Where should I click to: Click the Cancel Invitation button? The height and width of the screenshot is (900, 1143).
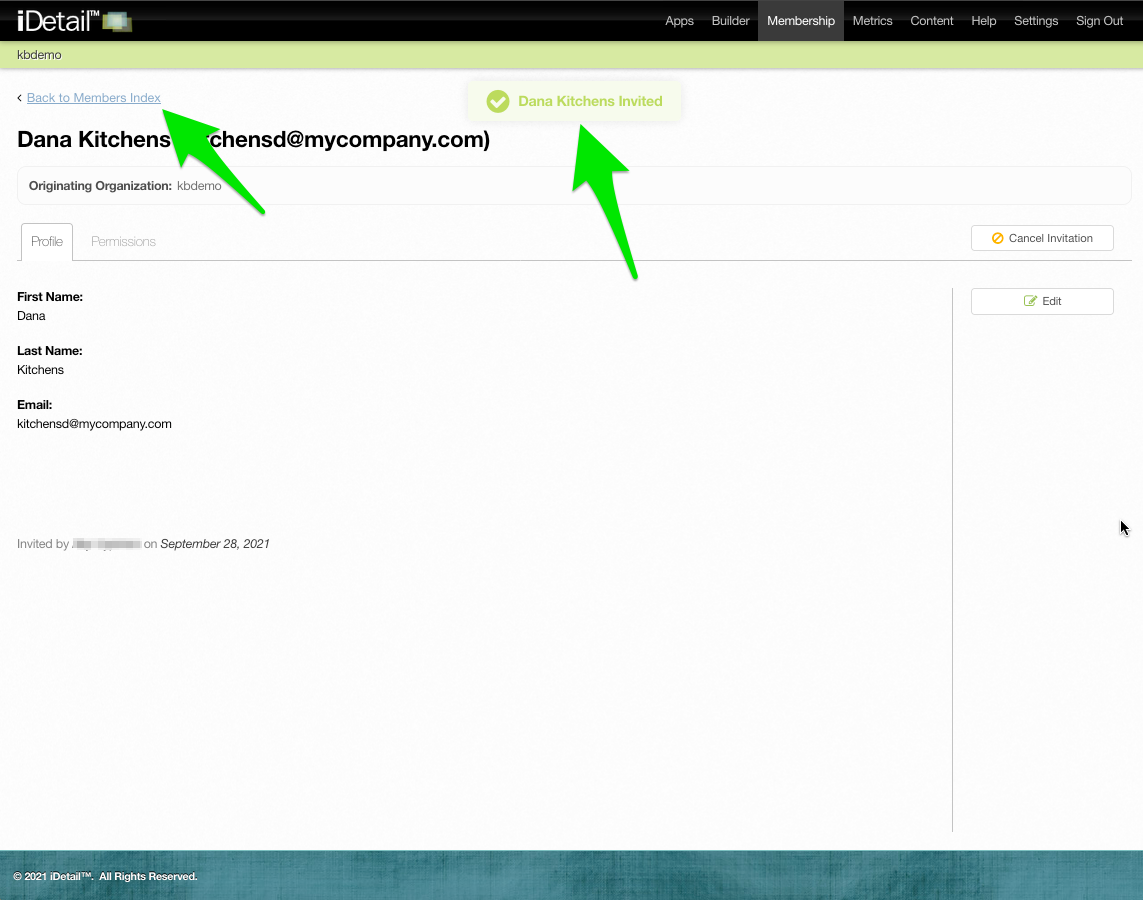[1042, 238]
